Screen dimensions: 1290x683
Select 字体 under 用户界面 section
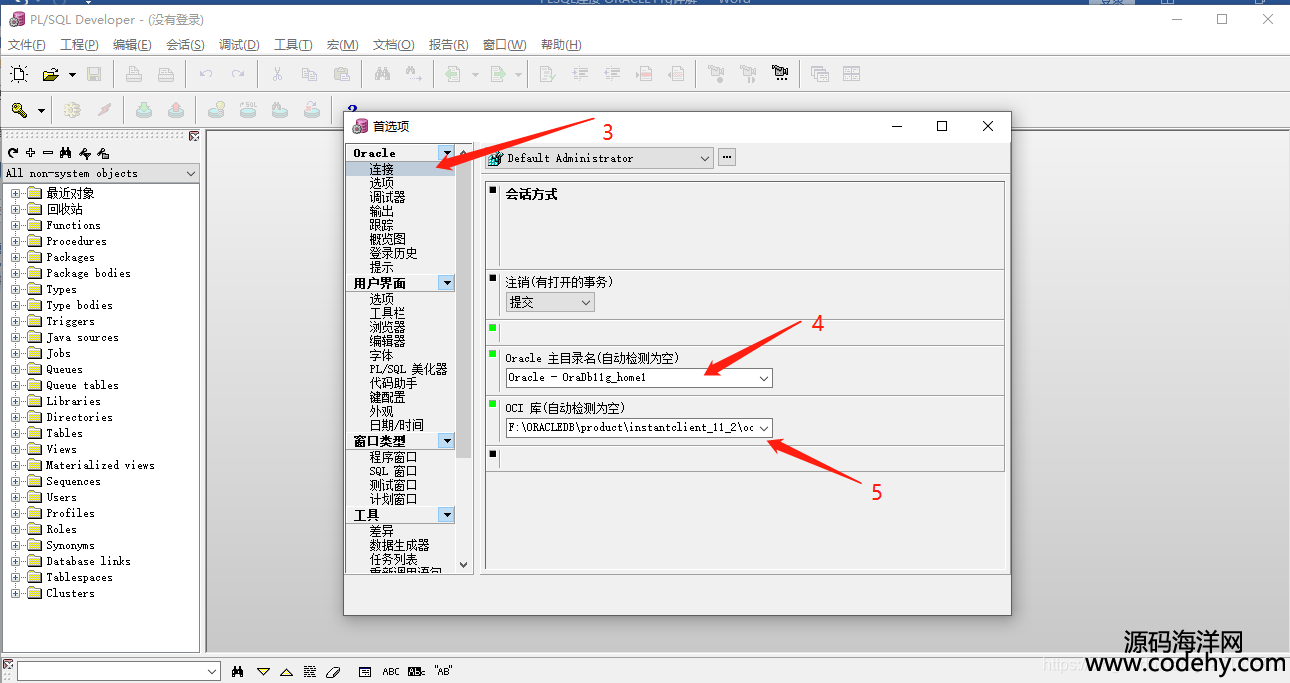click(381, 355)
